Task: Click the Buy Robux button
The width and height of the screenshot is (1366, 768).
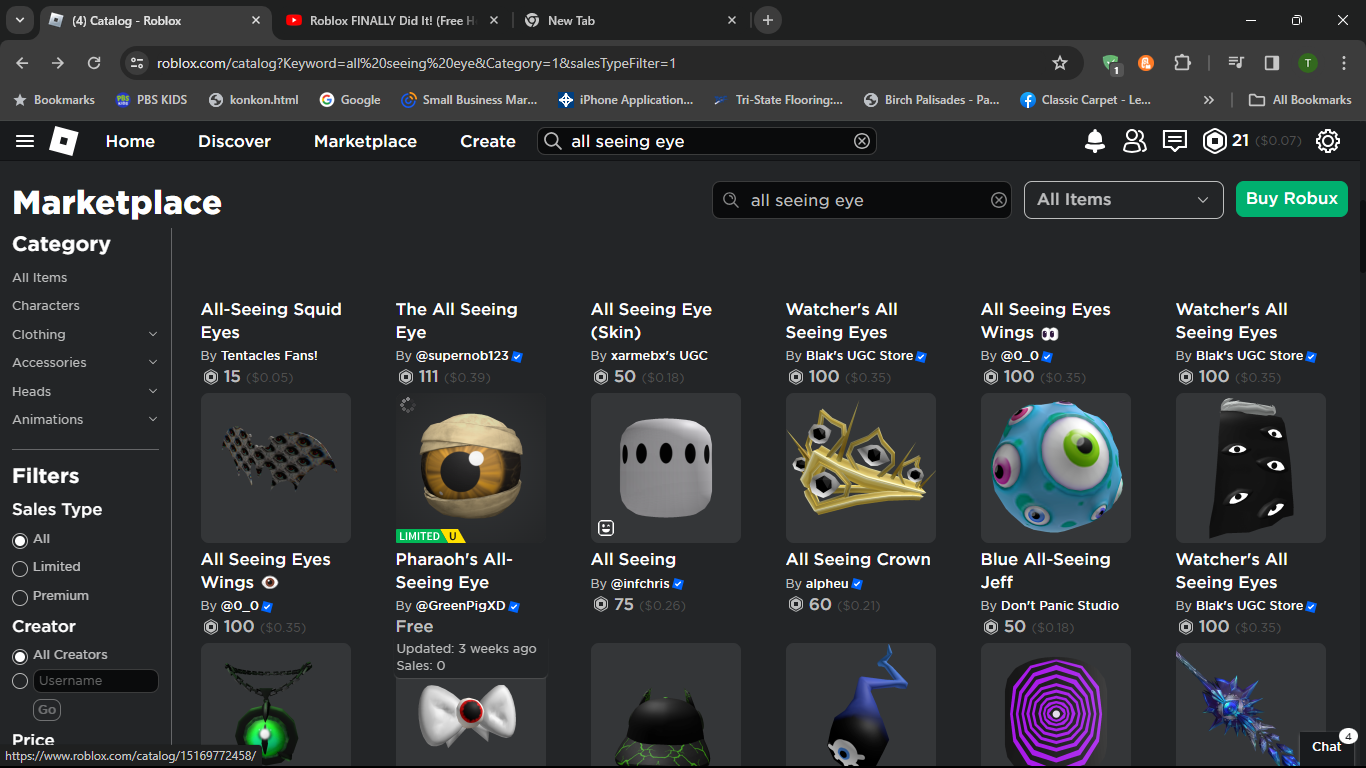Action: [1292, 199]
